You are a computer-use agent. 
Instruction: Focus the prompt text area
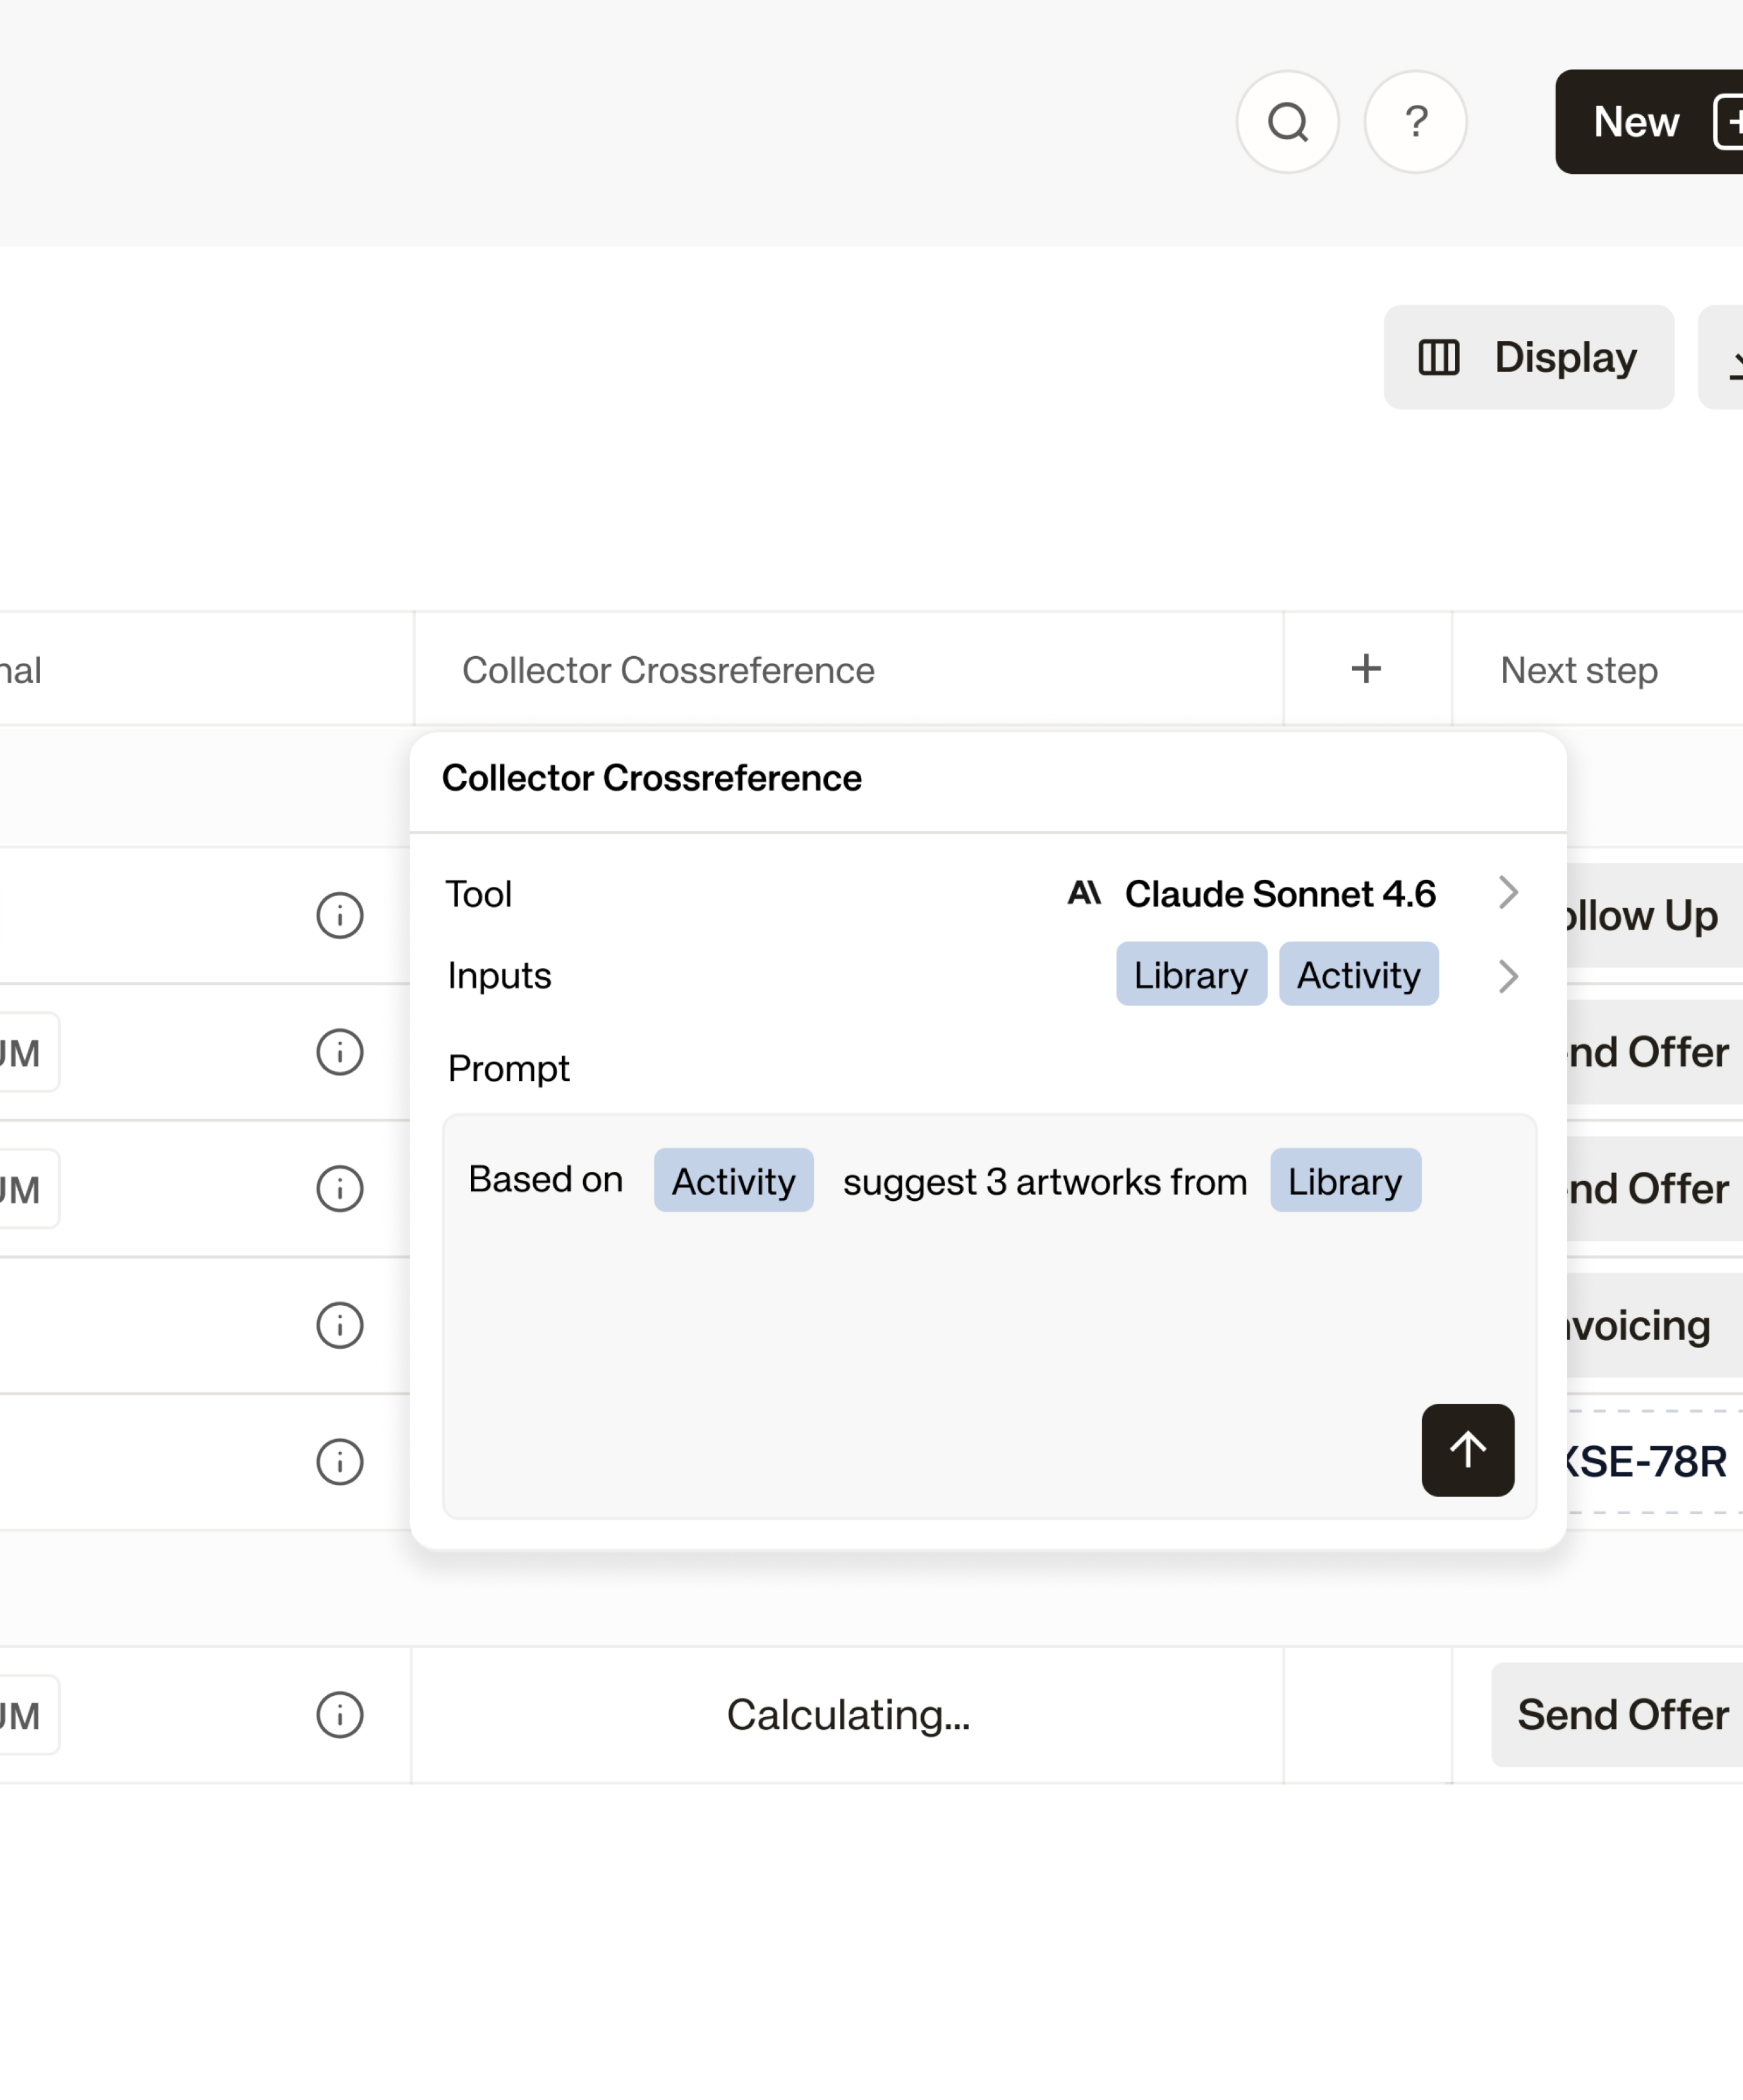point(989,1317)
